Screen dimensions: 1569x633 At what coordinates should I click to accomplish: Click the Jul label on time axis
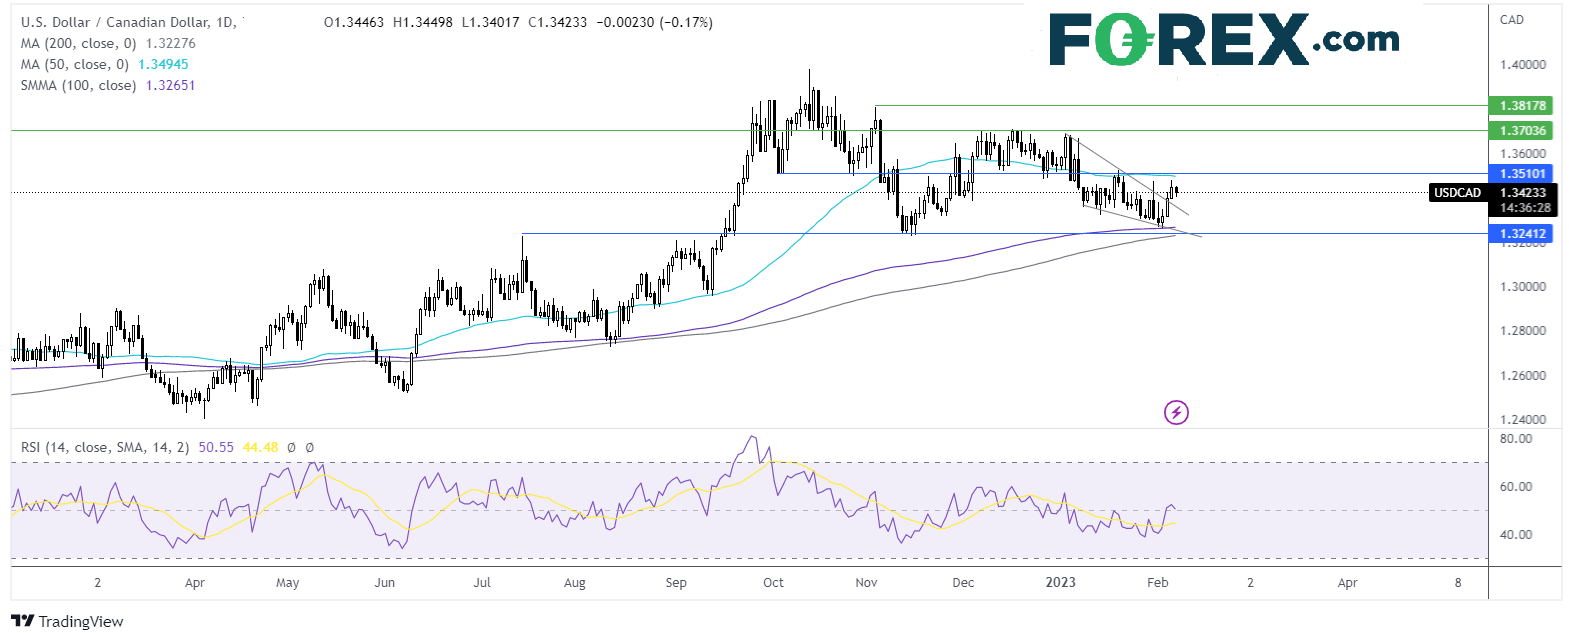pyautogui.click(x=481, y=582)
